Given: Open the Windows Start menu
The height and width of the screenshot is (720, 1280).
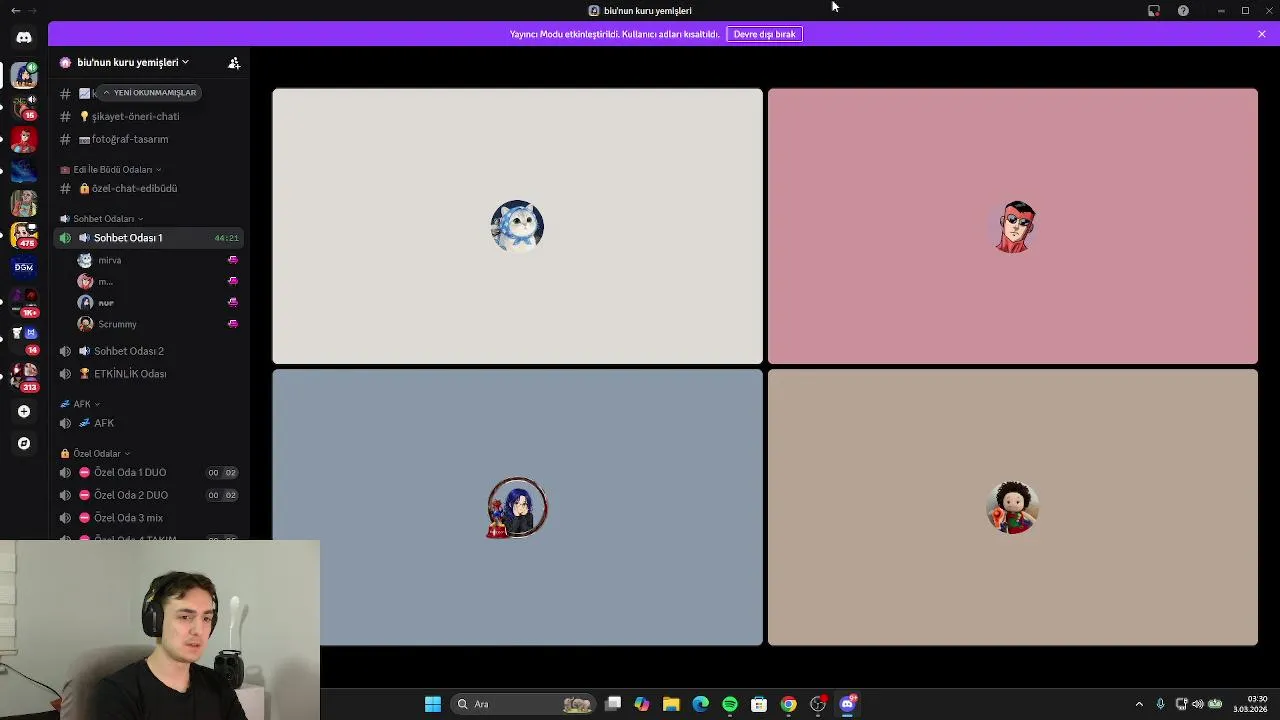Looking at the screenshot, I should [433, 704].
